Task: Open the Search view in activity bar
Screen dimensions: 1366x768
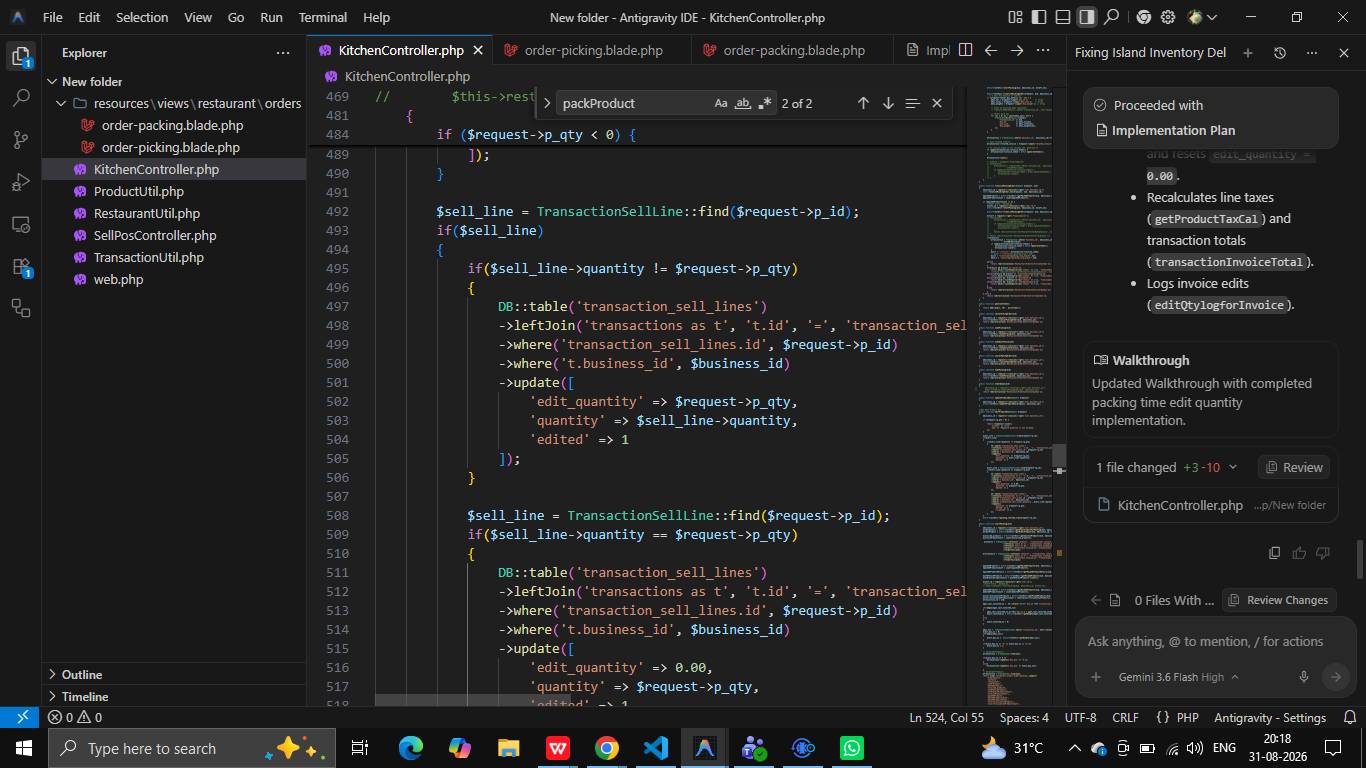Action: point(21,98)
